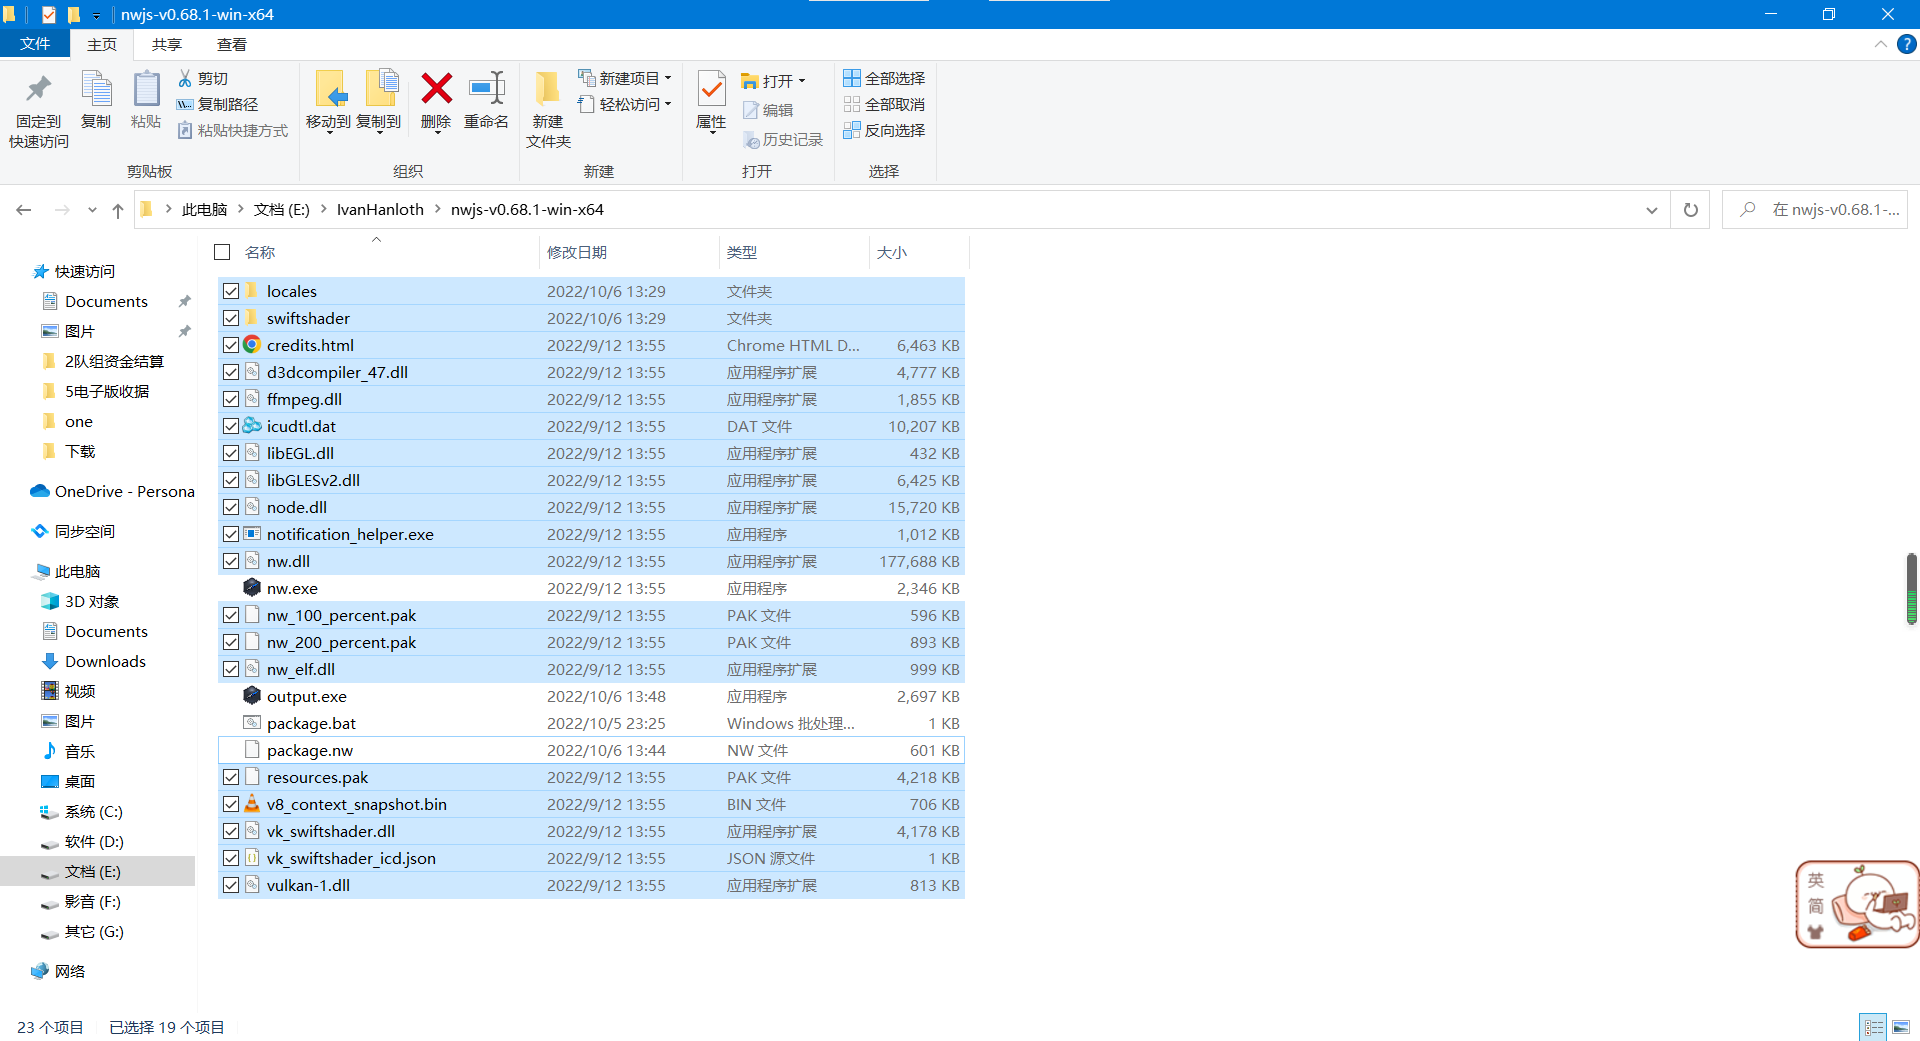Open the New Item (新建项目) dropdown

click(x=625, y=78)
